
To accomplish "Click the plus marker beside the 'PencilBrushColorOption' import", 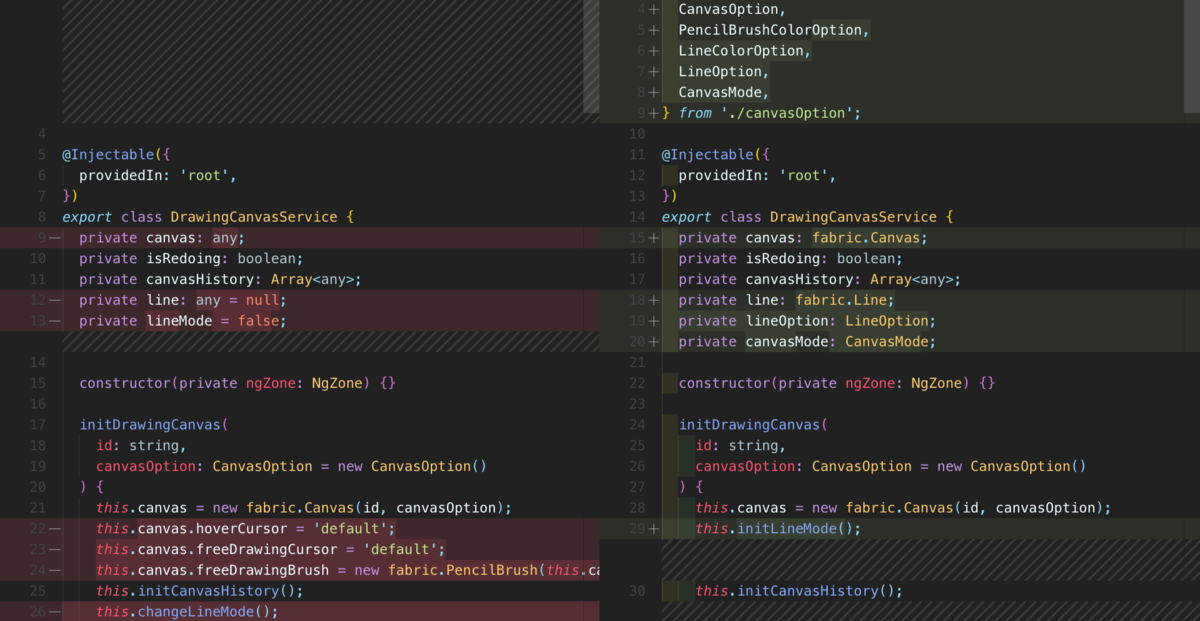I will tap(654, 30).
